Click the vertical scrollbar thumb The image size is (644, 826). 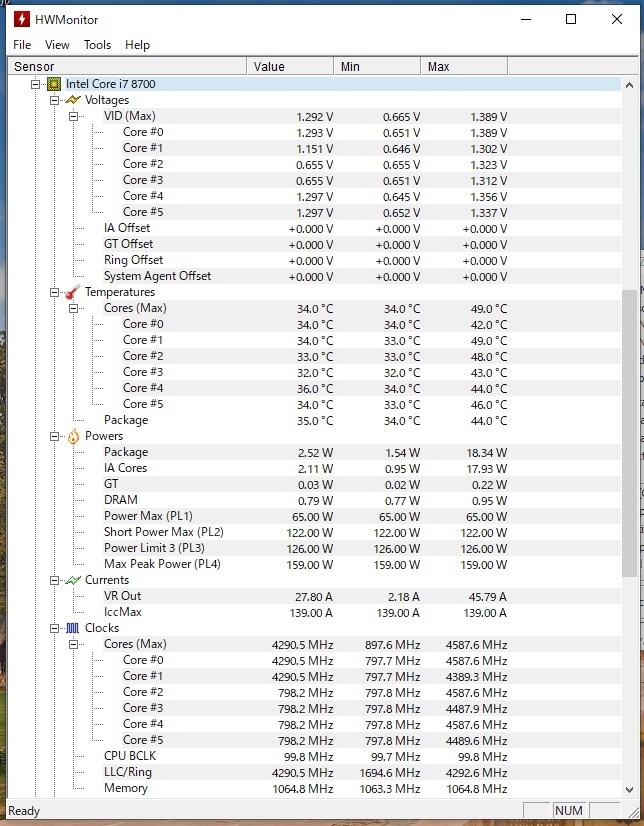click(629, 435)
